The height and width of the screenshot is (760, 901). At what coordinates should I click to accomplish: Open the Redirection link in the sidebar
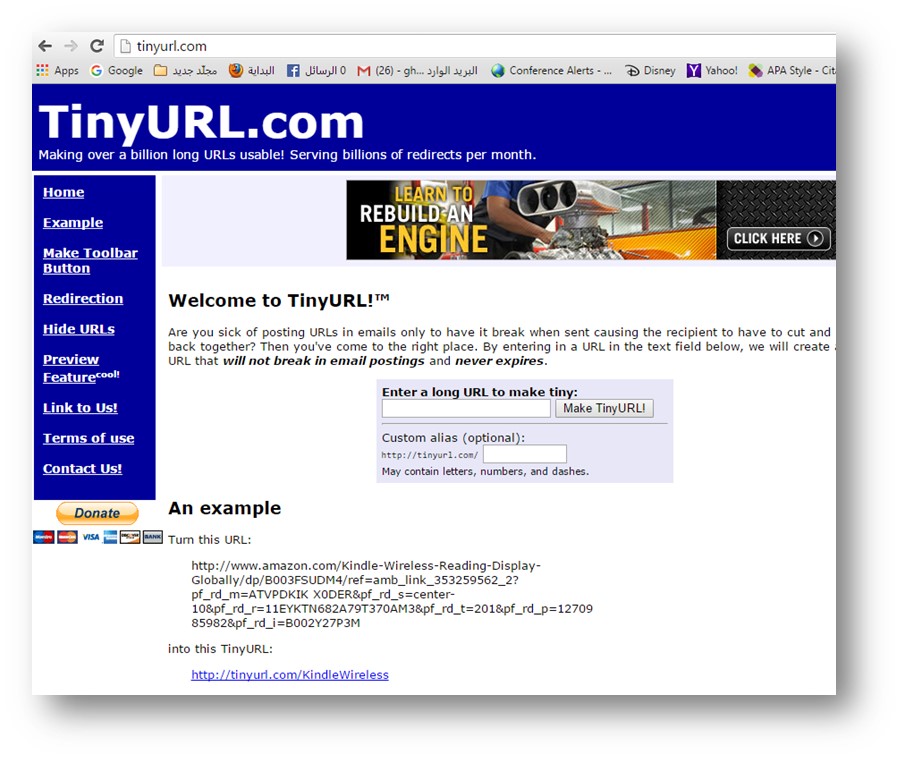tap(83, 298)
